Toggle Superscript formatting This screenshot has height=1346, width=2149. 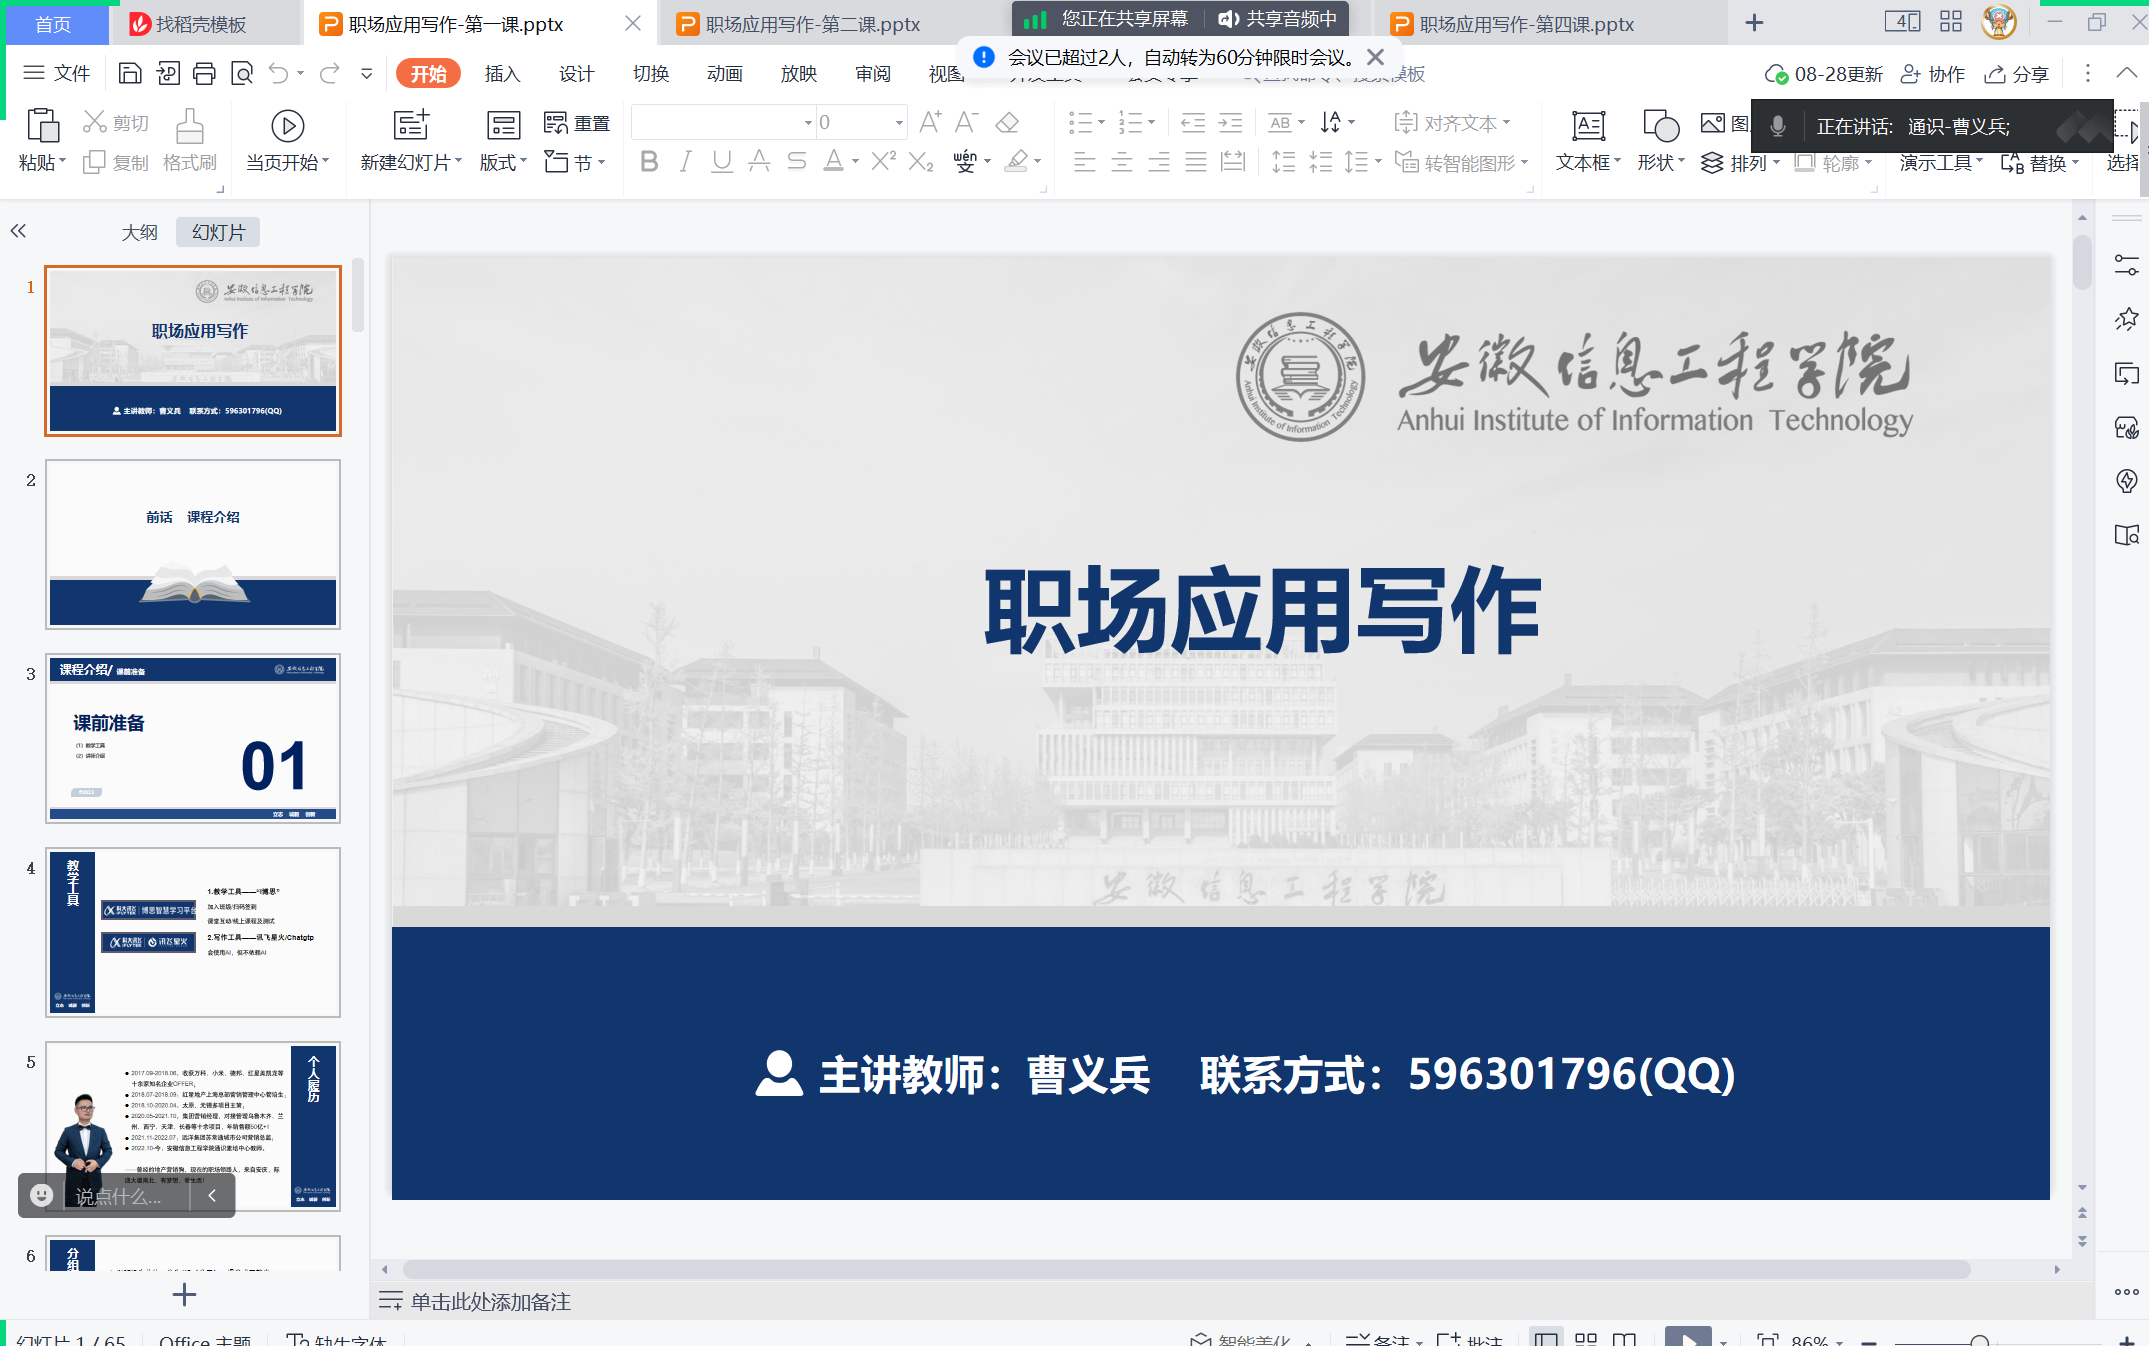pos(884,161)
